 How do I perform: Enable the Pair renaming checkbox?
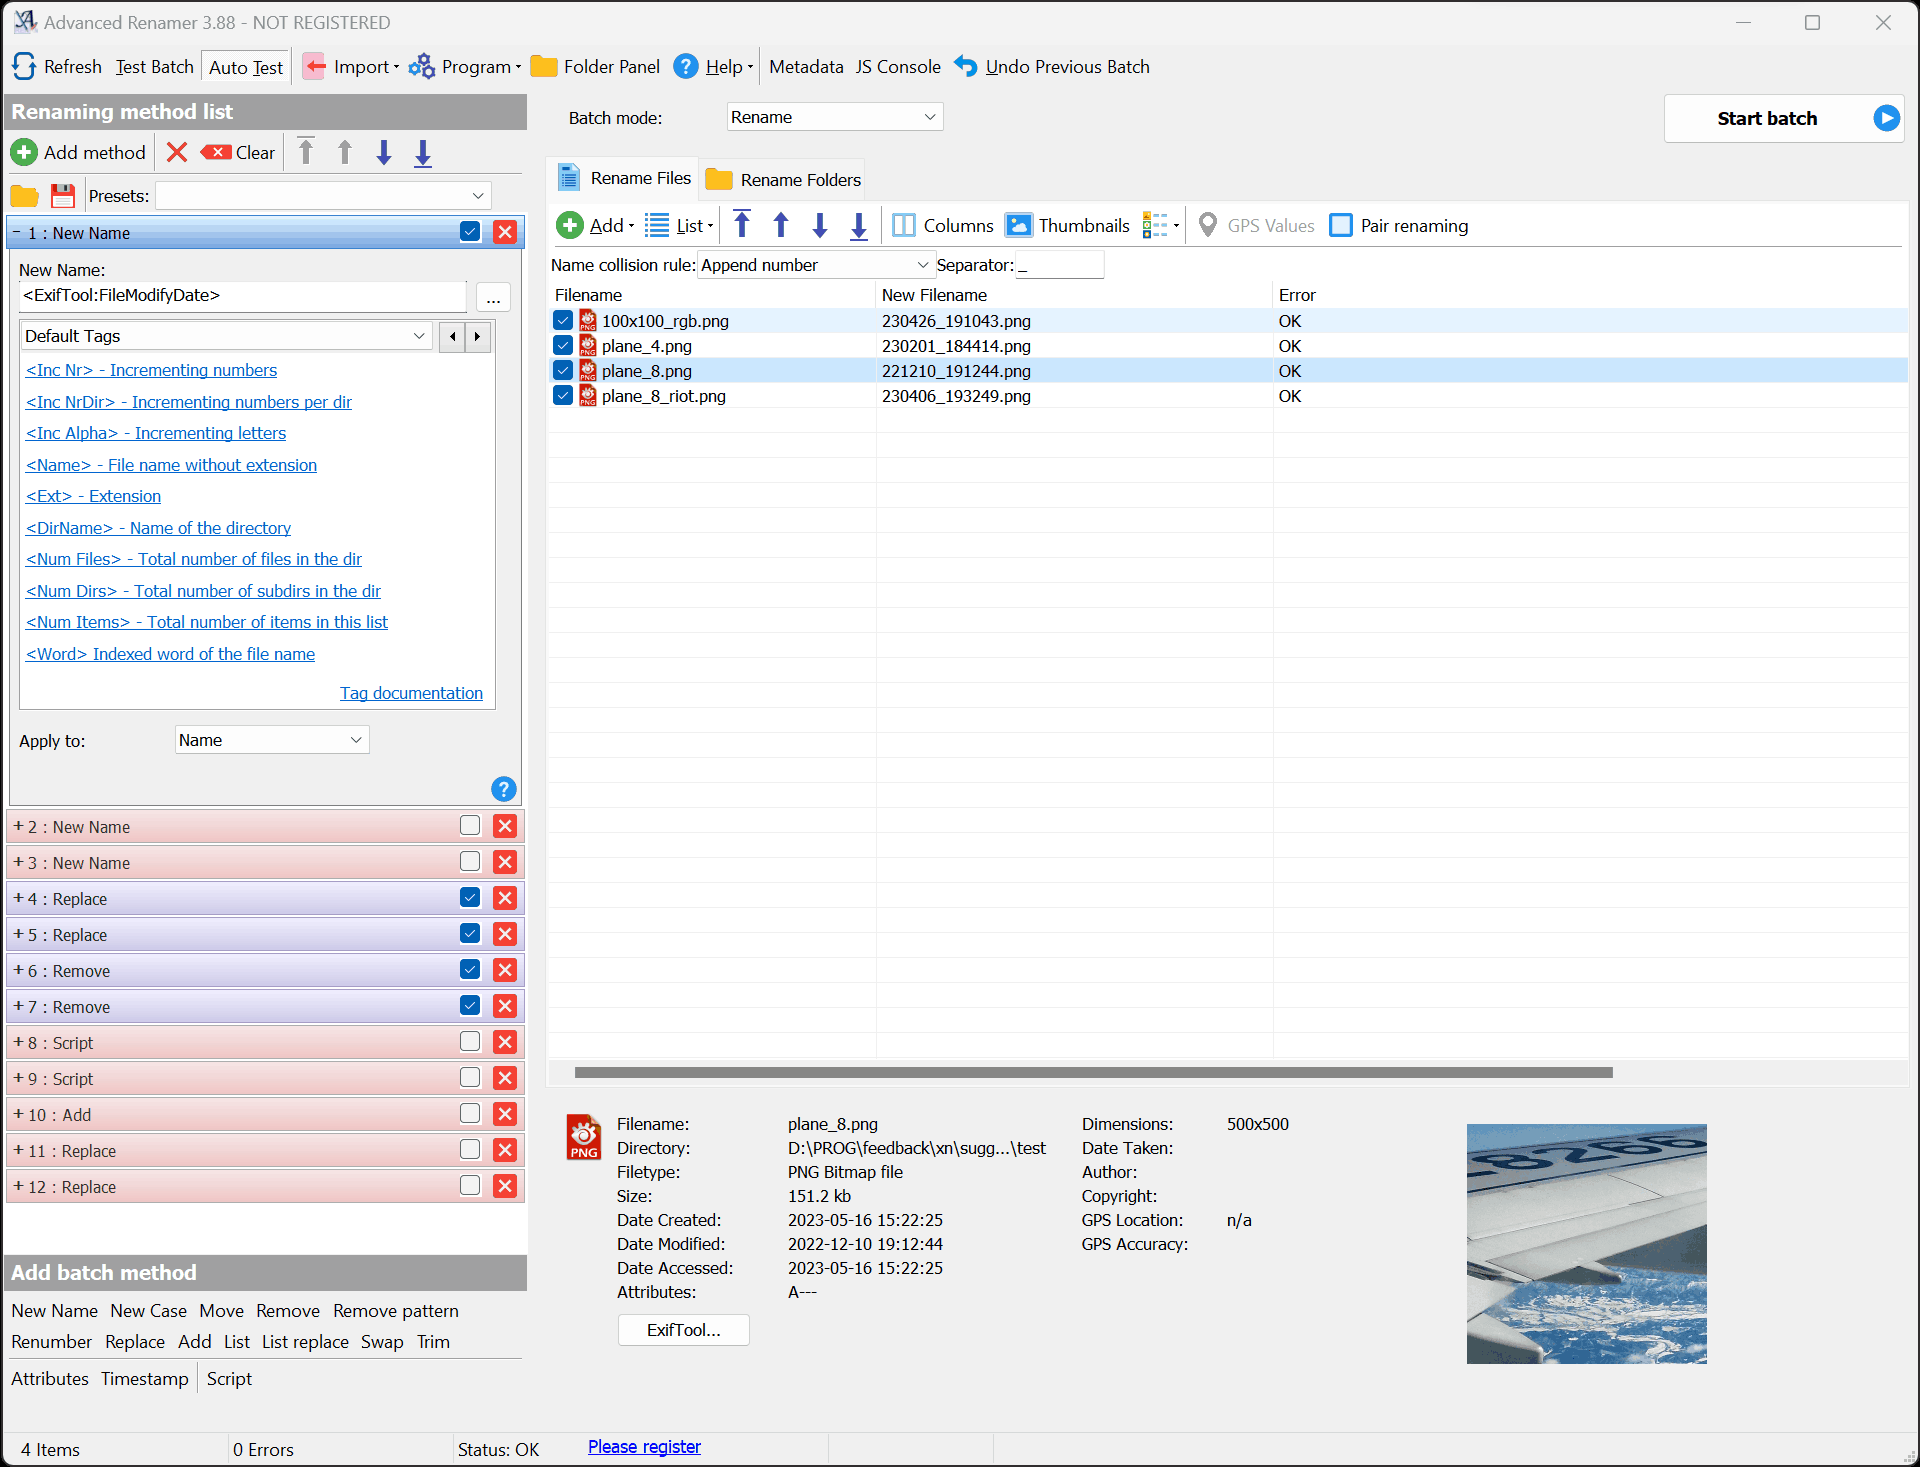coord(1341,226)
